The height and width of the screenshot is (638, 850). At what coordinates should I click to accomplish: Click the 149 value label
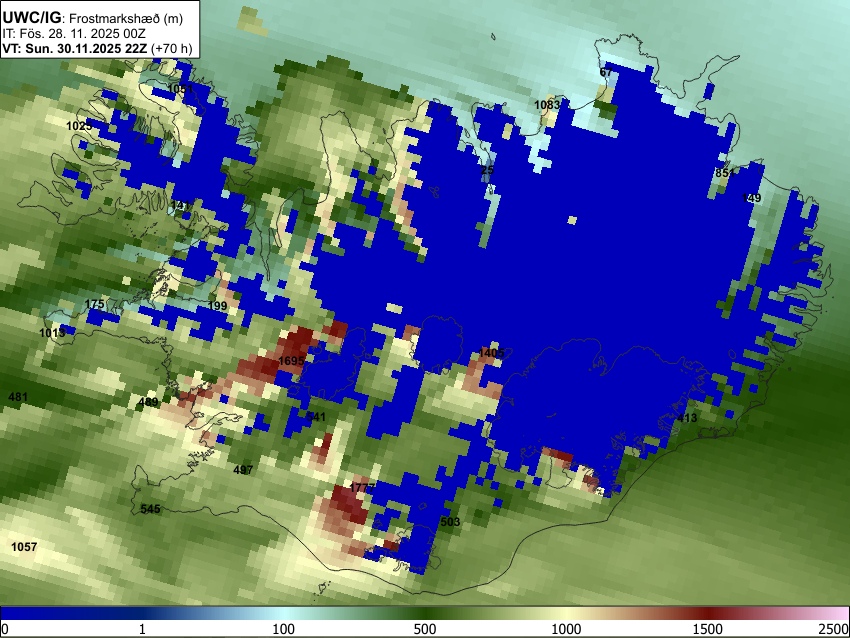point(751,198)
